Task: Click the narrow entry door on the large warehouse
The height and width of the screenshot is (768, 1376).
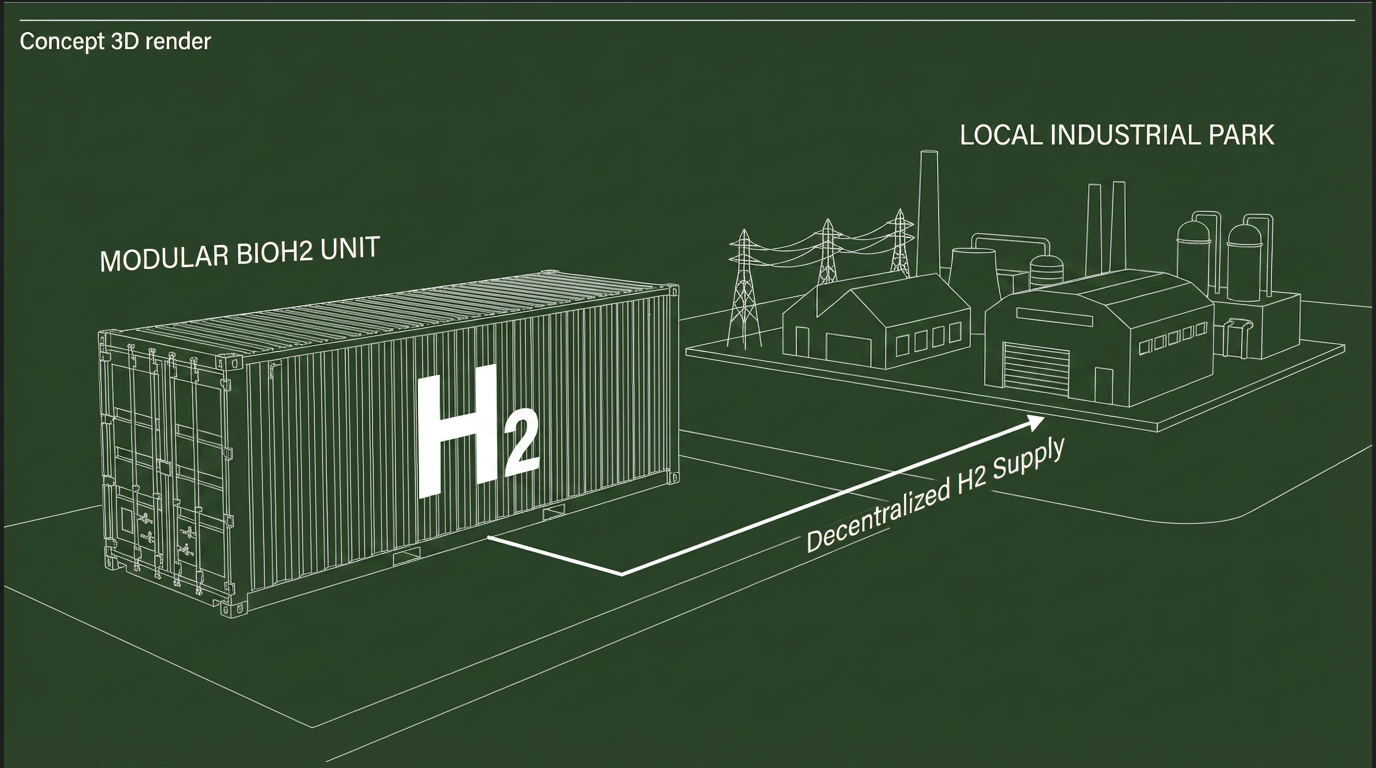Action: point(1102,384)
